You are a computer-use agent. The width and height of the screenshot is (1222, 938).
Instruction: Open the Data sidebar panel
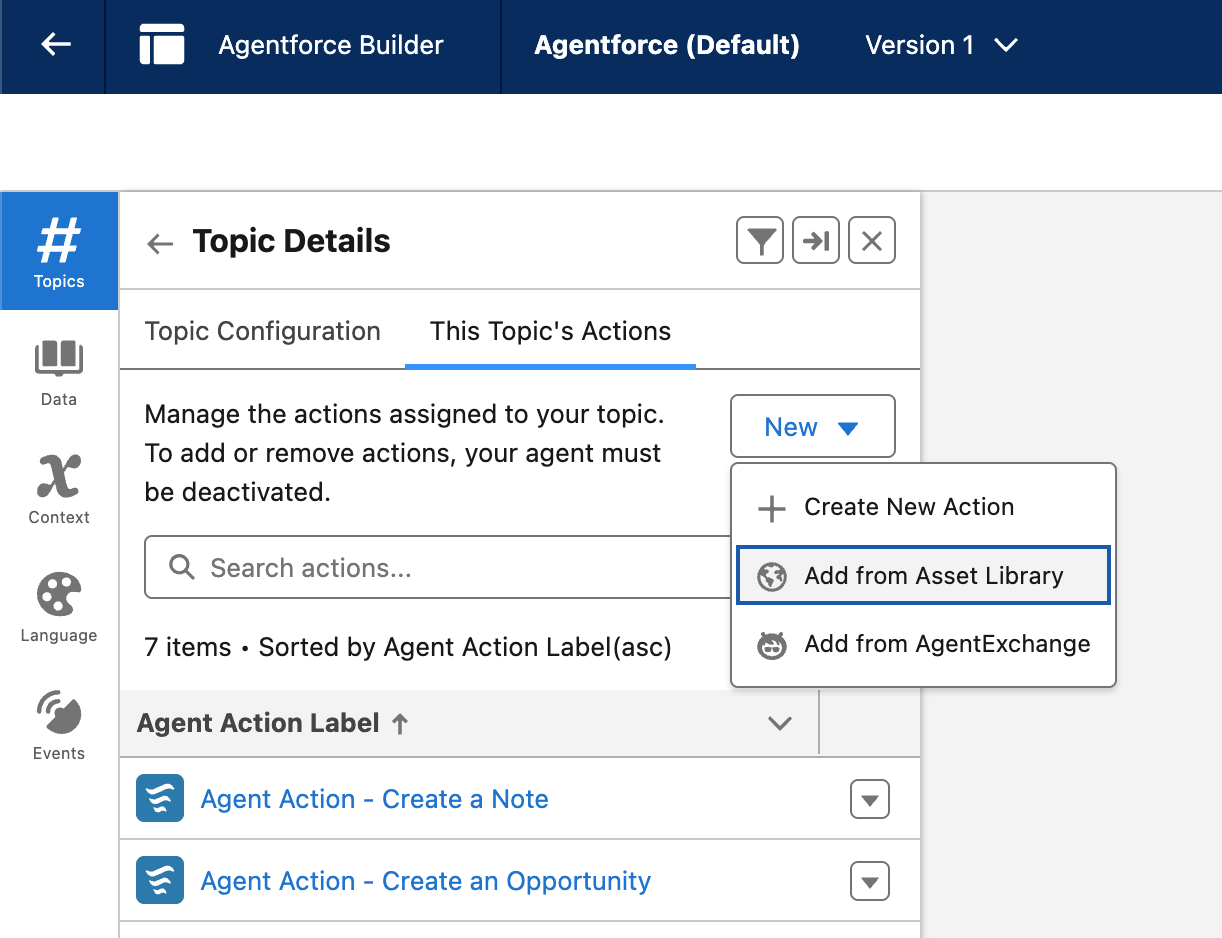point(59,372)
